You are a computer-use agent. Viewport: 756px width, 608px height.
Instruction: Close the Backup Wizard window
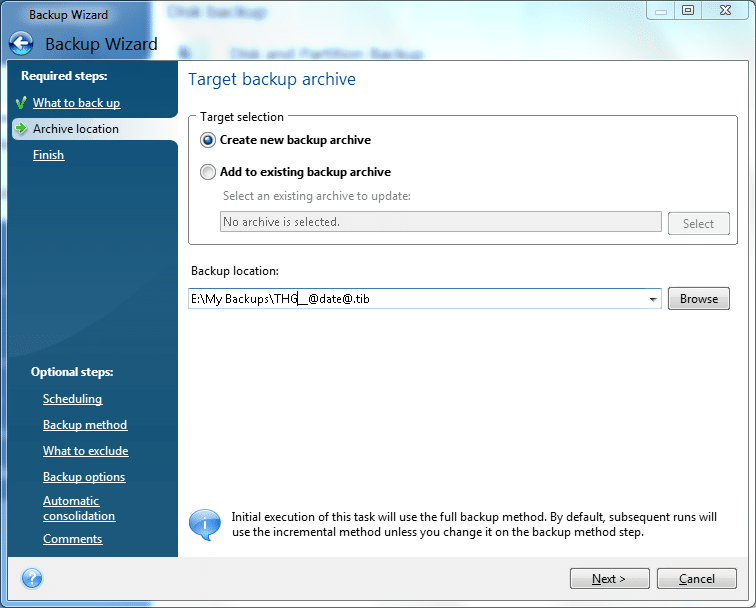tap(726, 10)
